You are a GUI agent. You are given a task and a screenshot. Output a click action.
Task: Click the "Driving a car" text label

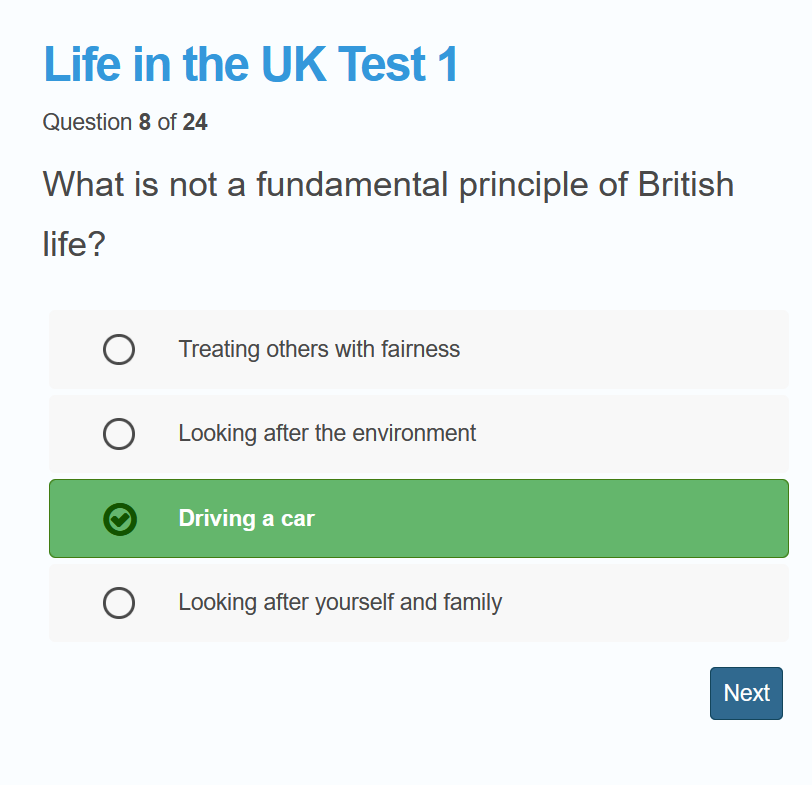tap(246, 518)
